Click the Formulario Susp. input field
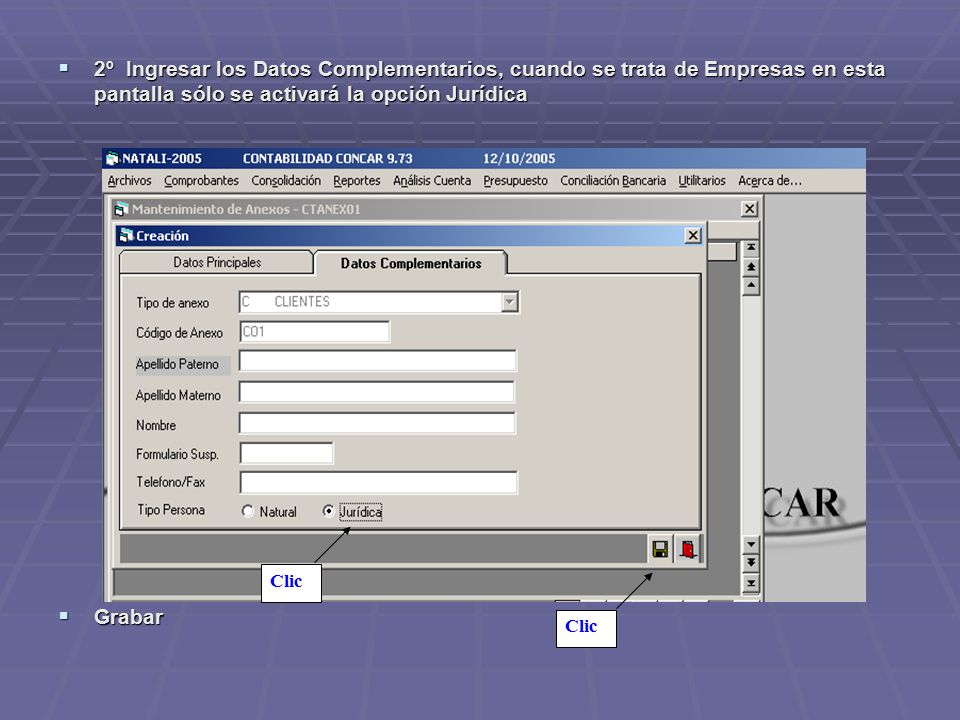The width and height of the screenshot is (960, 720). tap(287, 453)
